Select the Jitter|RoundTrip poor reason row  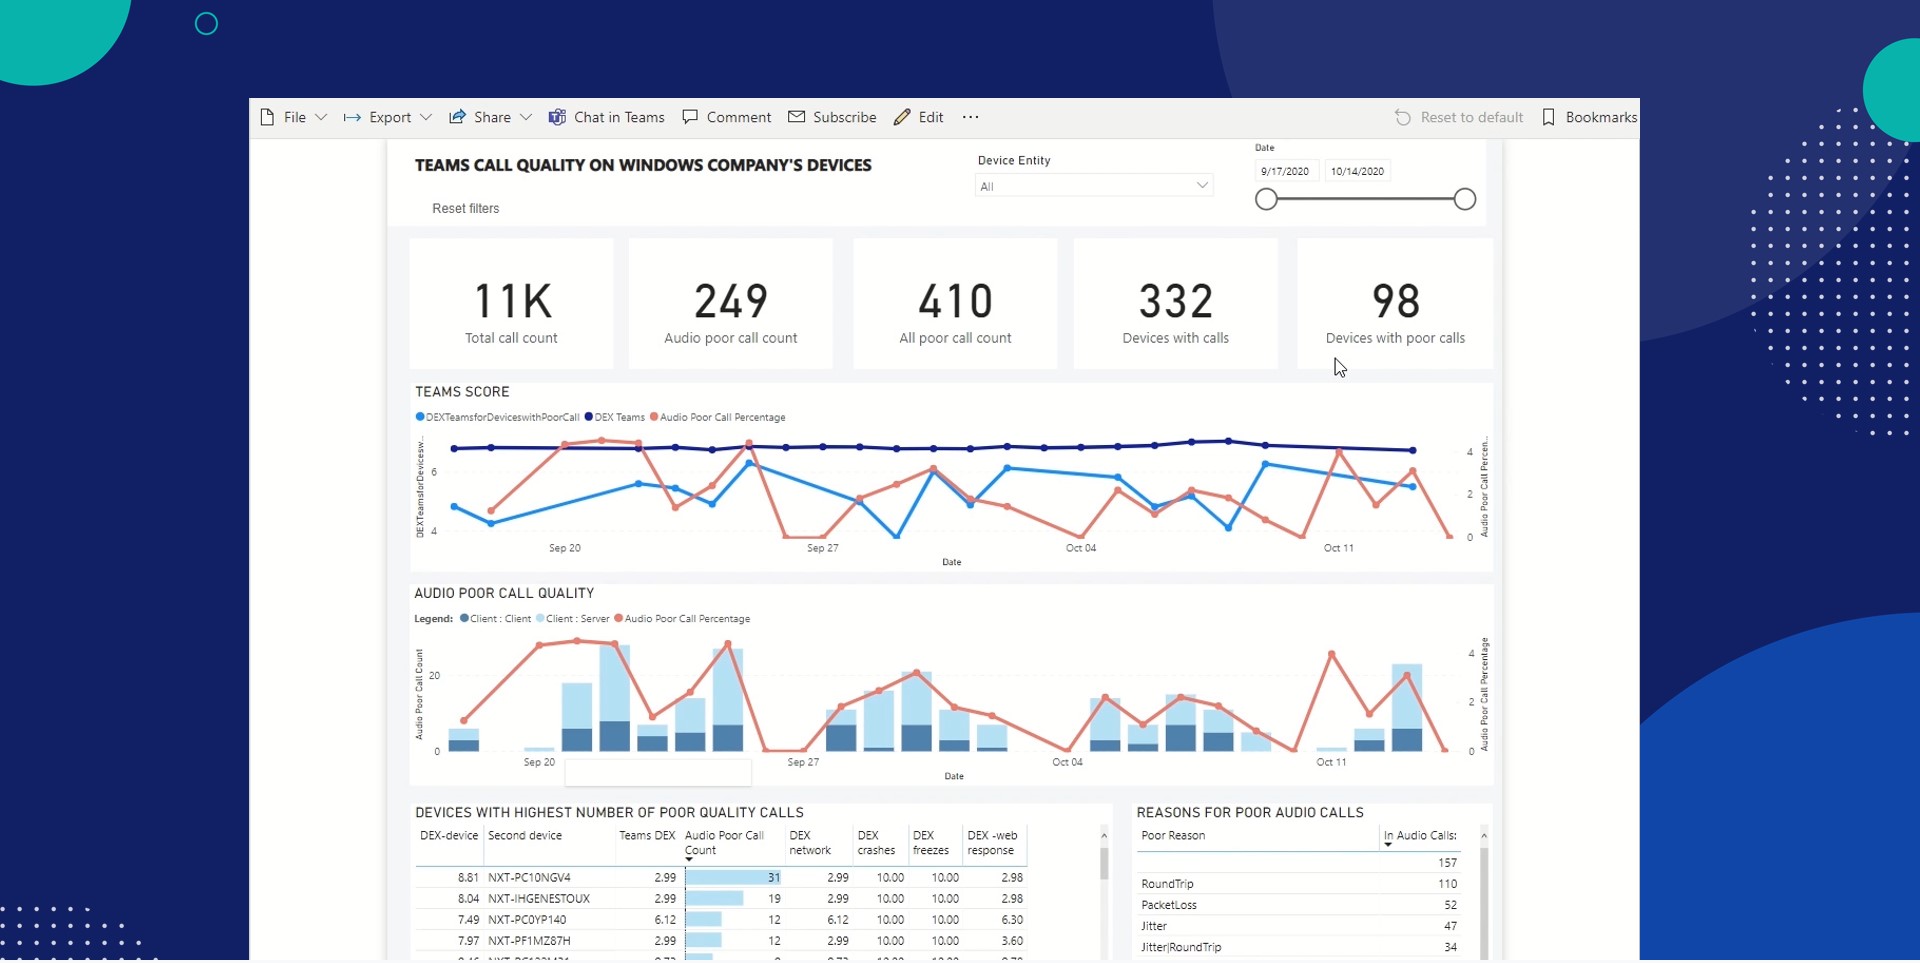1299,947
